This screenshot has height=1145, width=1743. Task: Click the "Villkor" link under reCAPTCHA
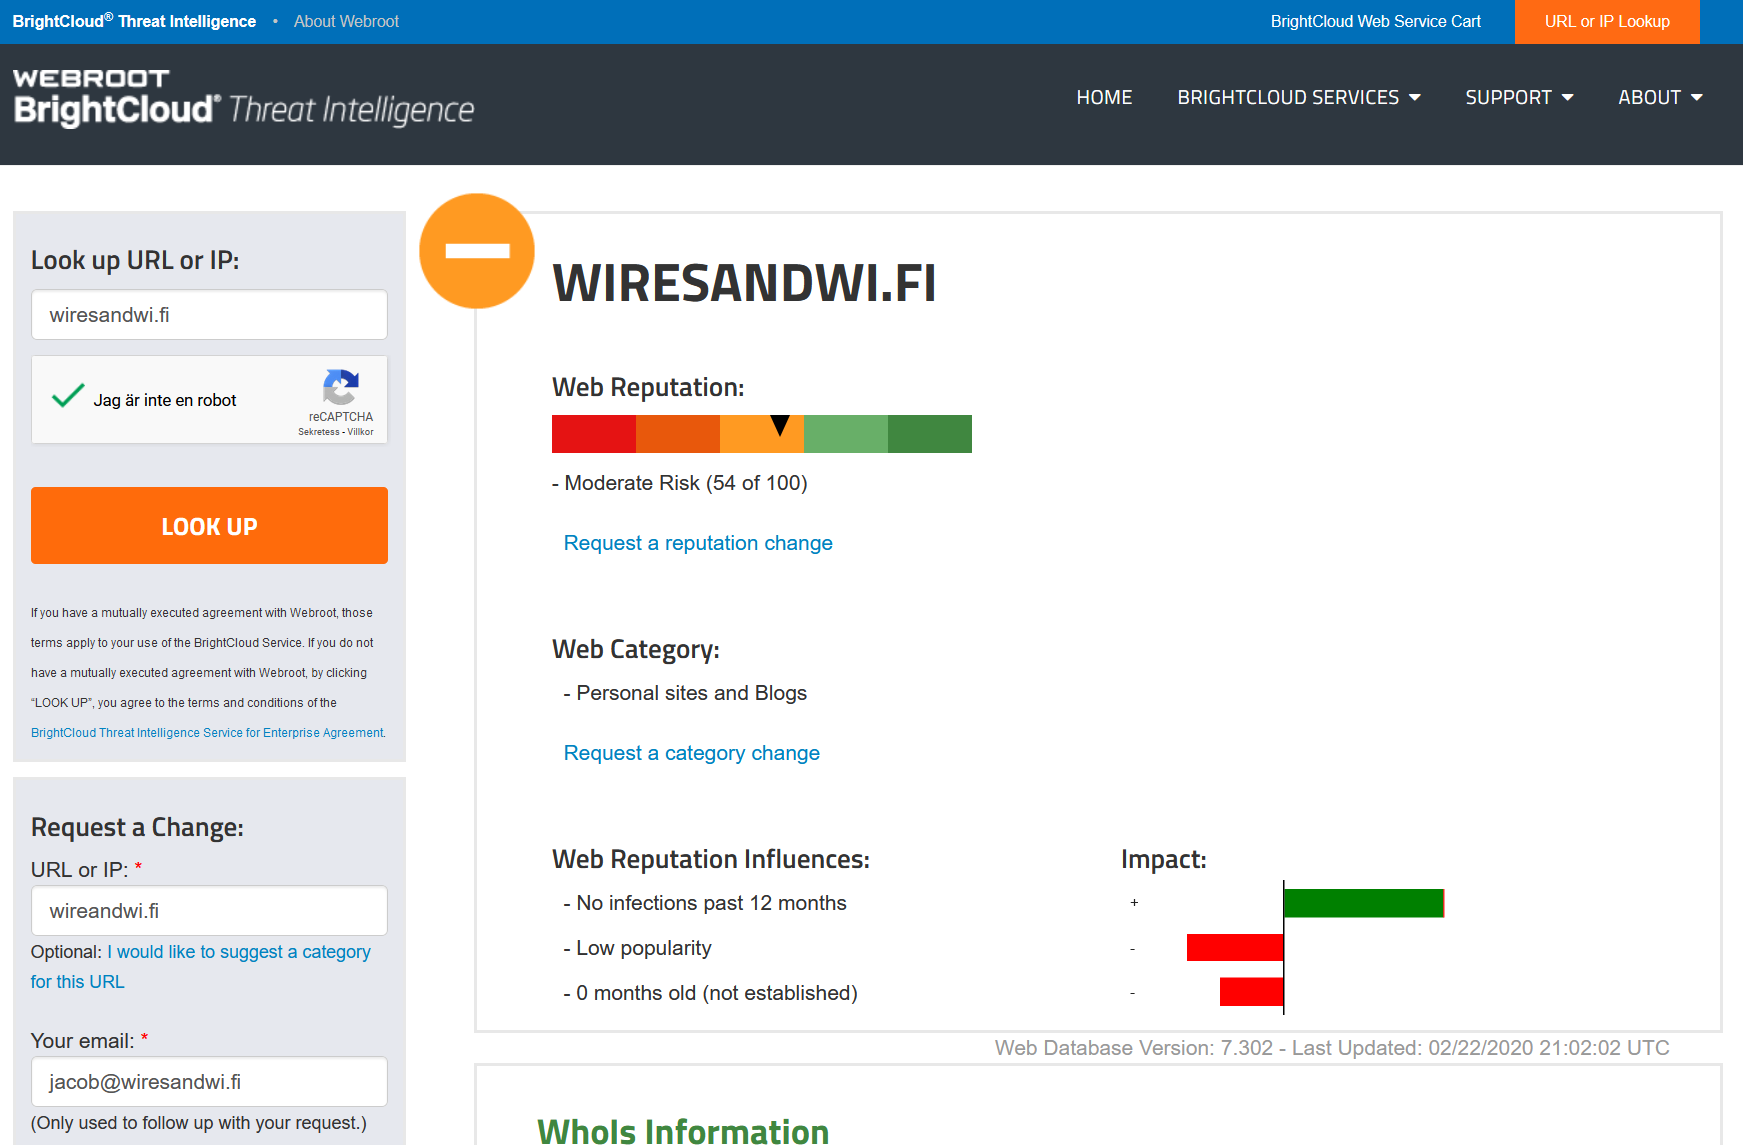pos(360,431)
